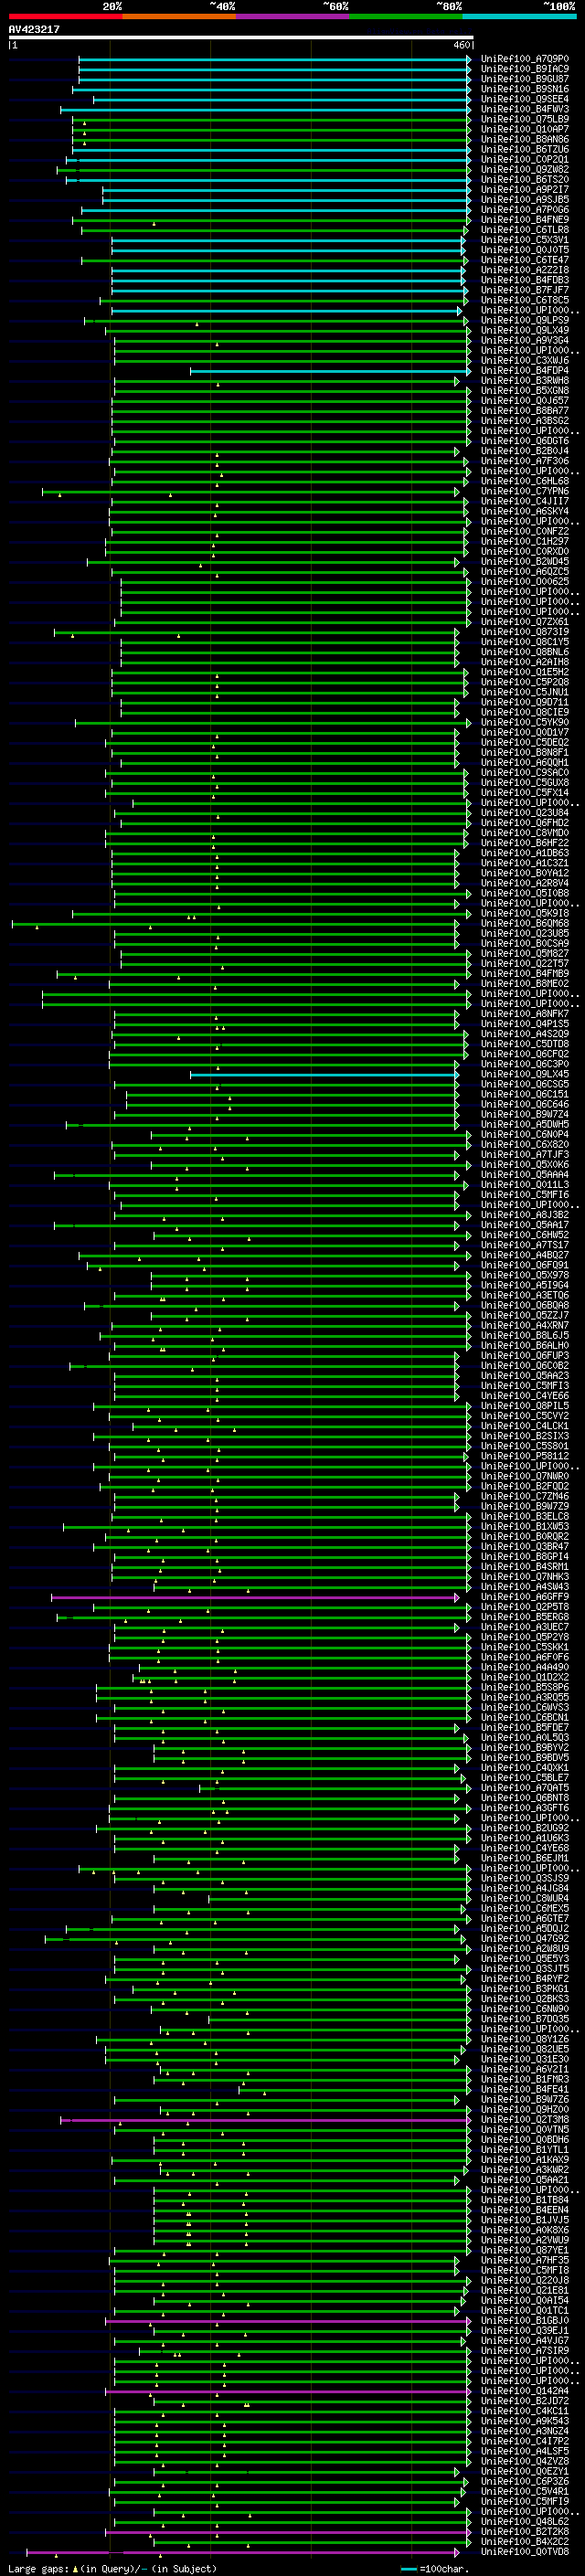Screen dimensions: 585x2576
Task: Click hit label UniRef100_O00625
Action: [524, 582]
